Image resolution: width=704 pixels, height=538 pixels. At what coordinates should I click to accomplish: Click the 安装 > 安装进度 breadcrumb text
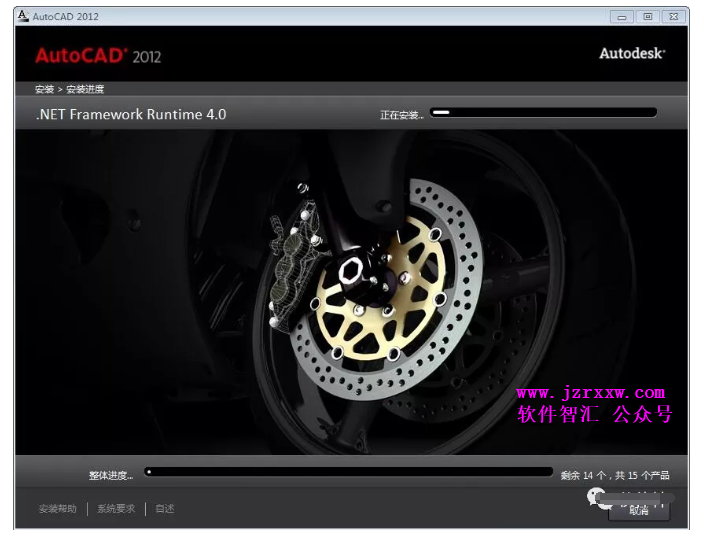coord(69,89)
